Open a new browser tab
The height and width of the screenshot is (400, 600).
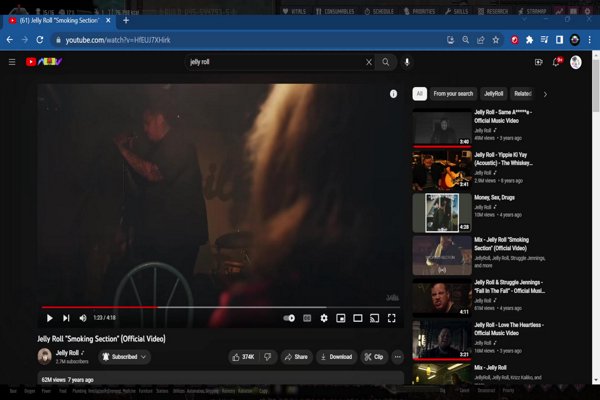point(126,20)
